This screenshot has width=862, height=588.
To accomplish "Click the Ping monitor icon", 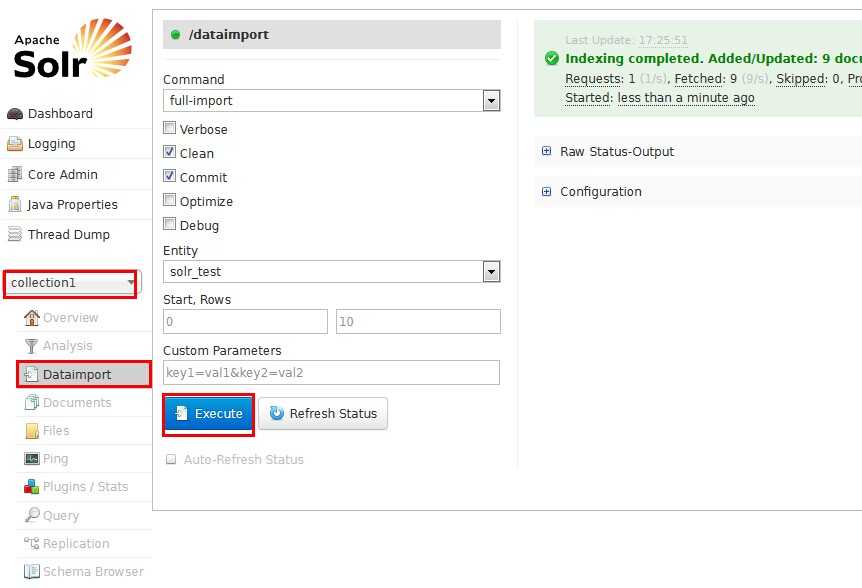I will point(32,458).
